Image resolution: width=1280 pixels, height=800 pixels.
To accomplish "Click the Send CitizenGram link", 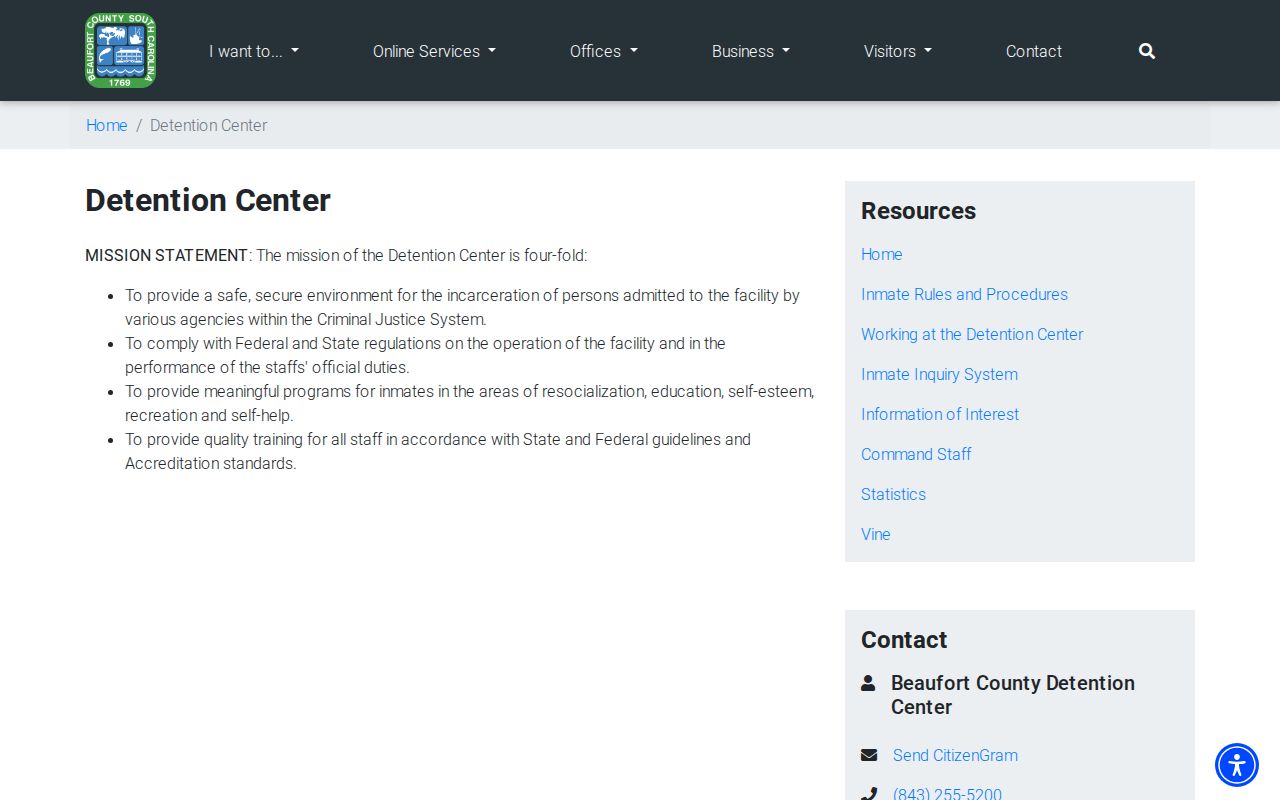I will [955, 755].
